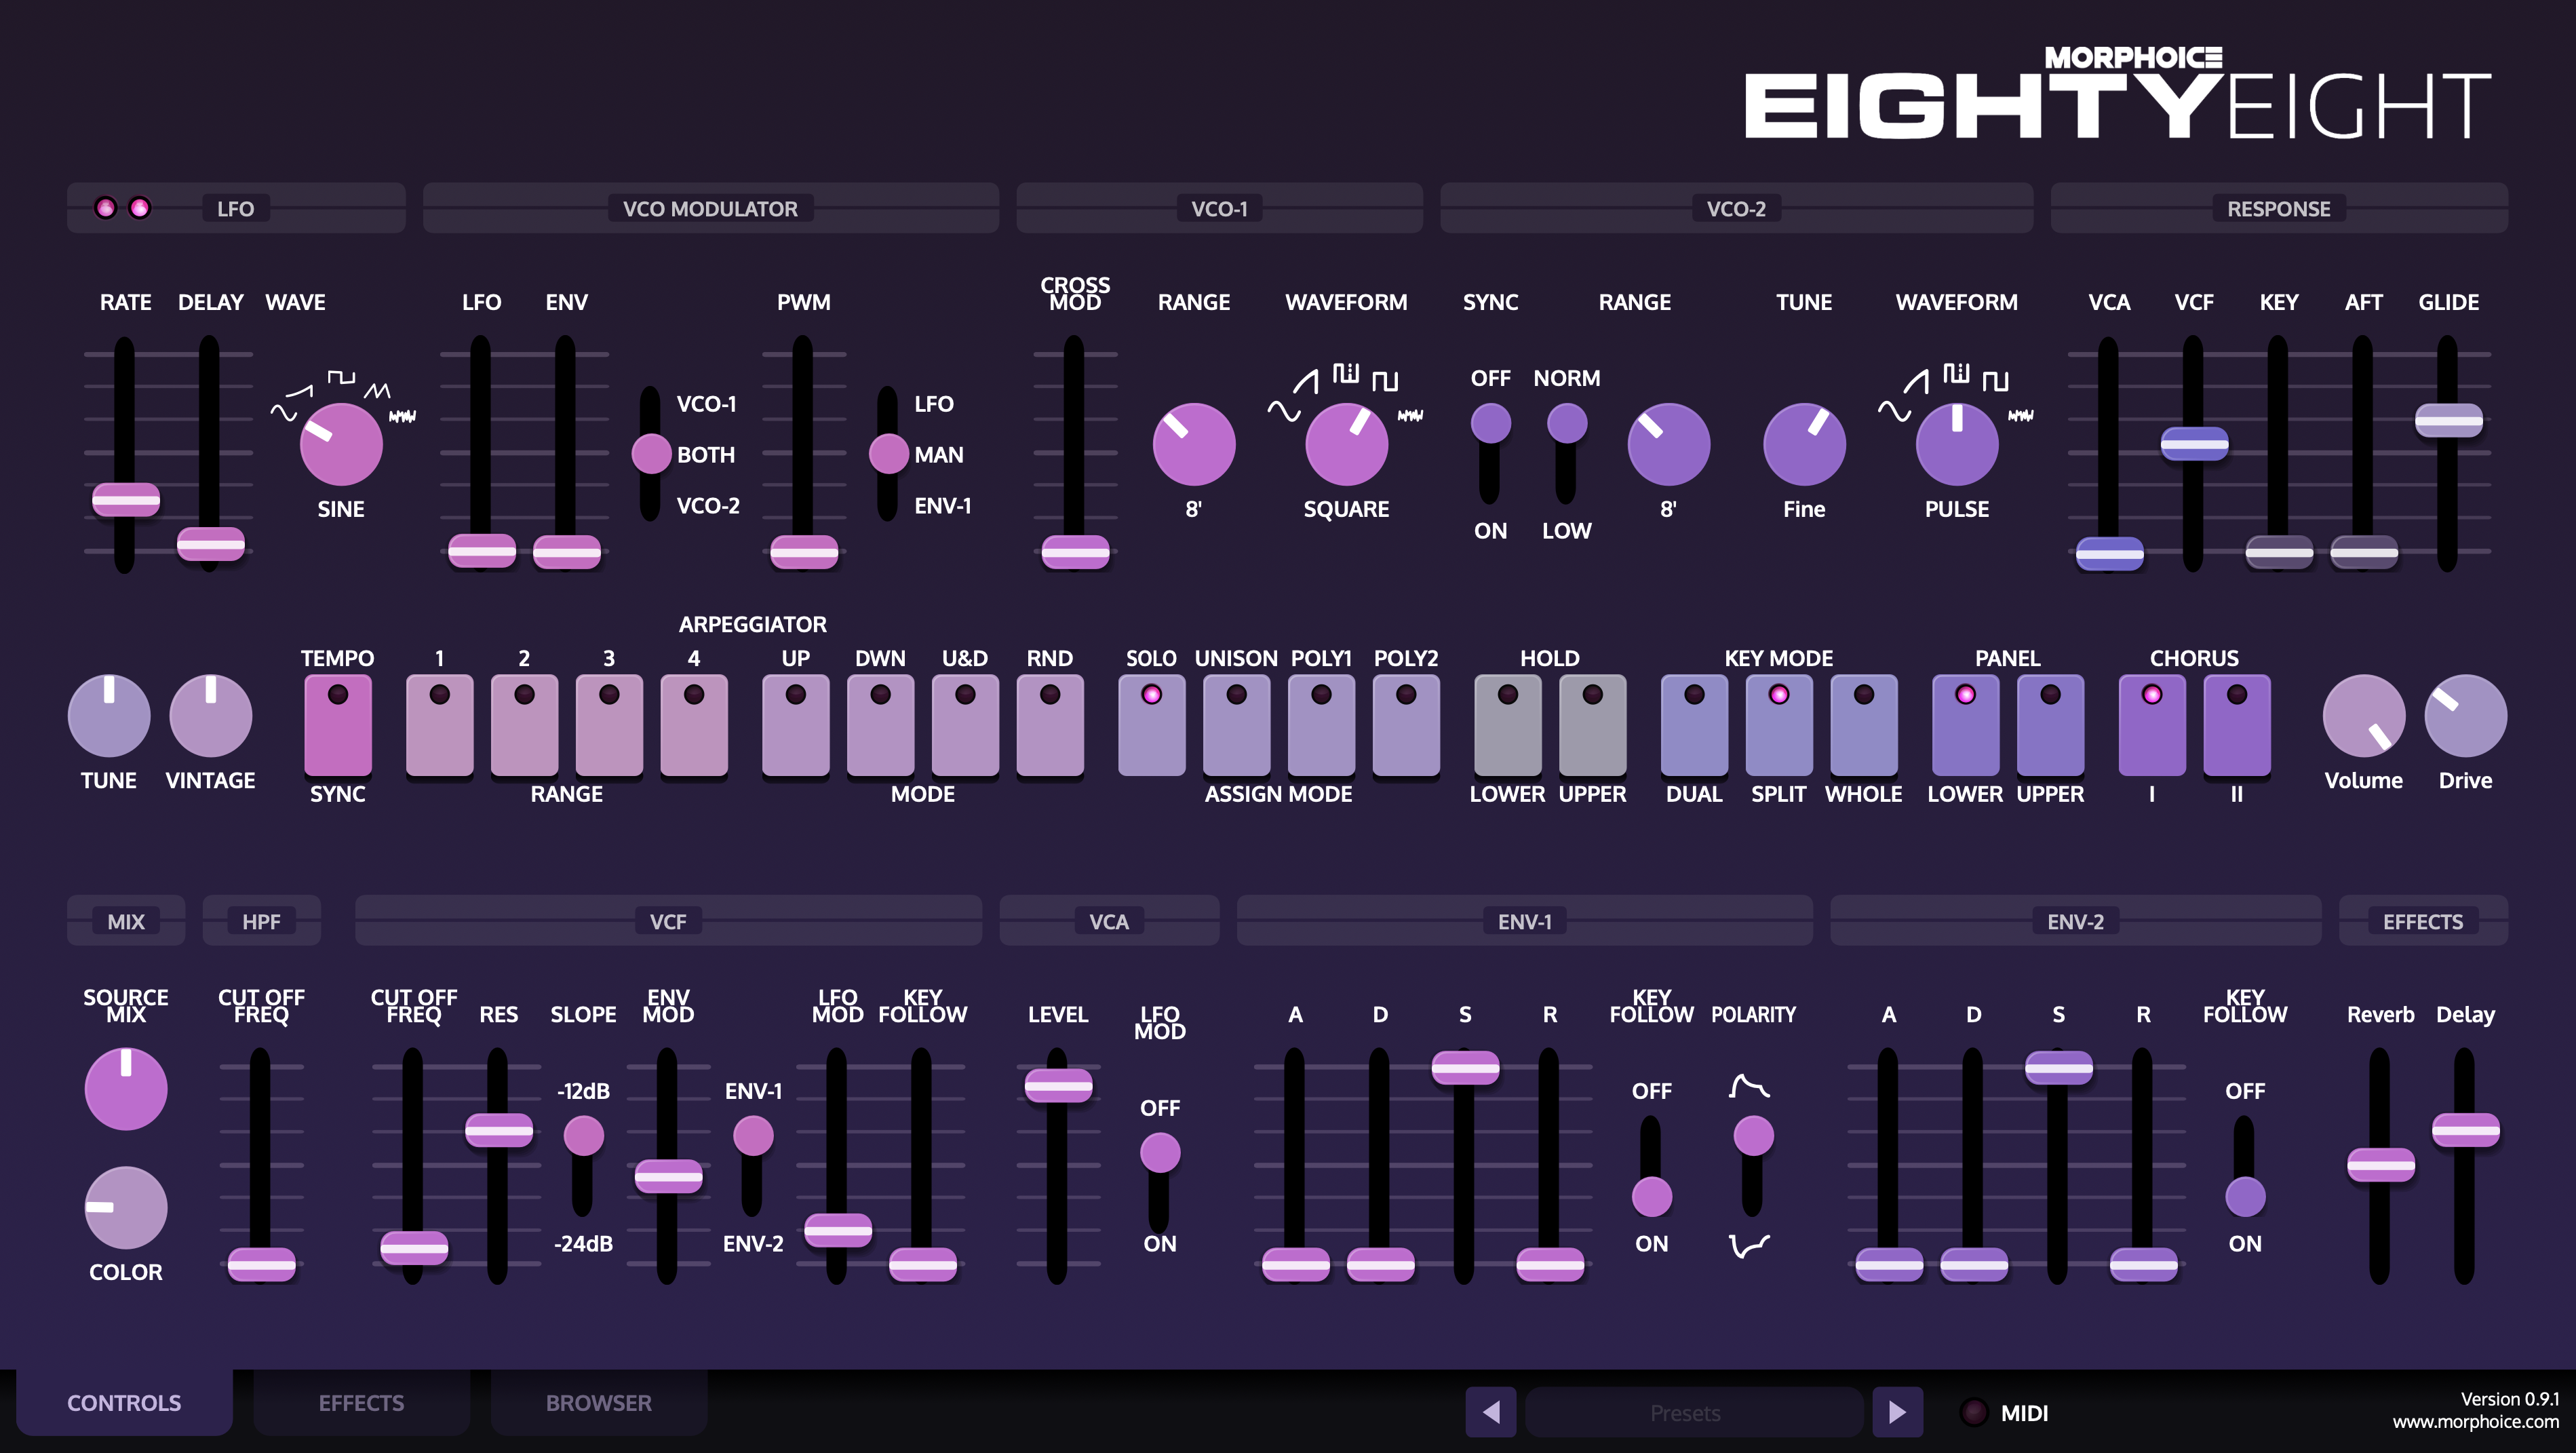The height and width of the screenshot is (1453, 2576).
Task: Select POLY2 assign mode
Action: 1406,725
